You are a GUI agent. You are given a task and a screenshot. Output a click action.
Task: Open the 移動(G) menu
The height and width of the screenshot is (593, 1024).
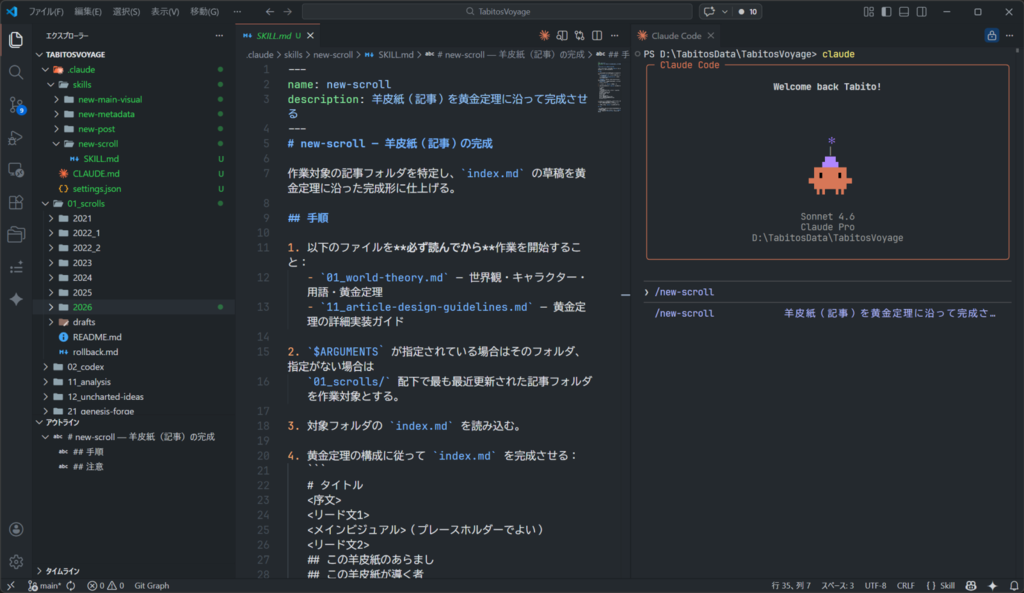(204, 12)
